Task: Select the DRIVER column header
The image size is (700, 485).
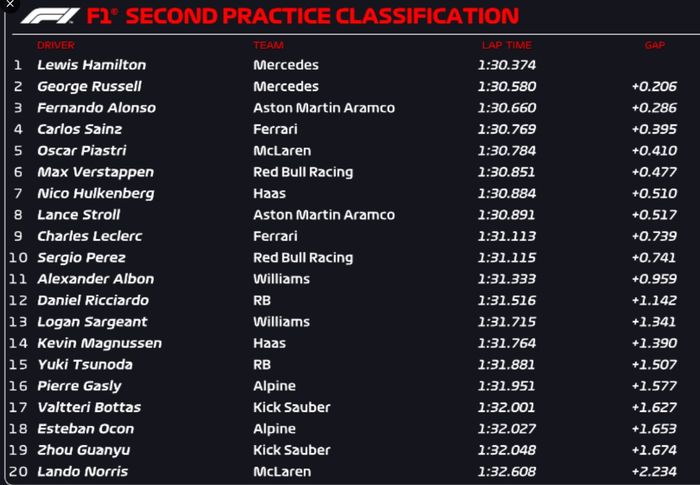Action: click(56, 46)
